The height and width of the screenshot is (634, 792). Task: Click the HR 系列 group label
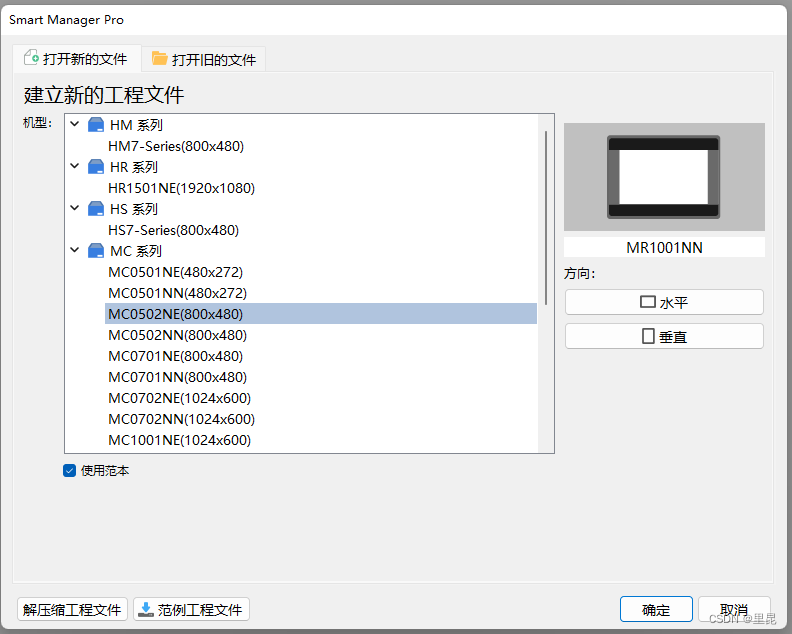134,167
